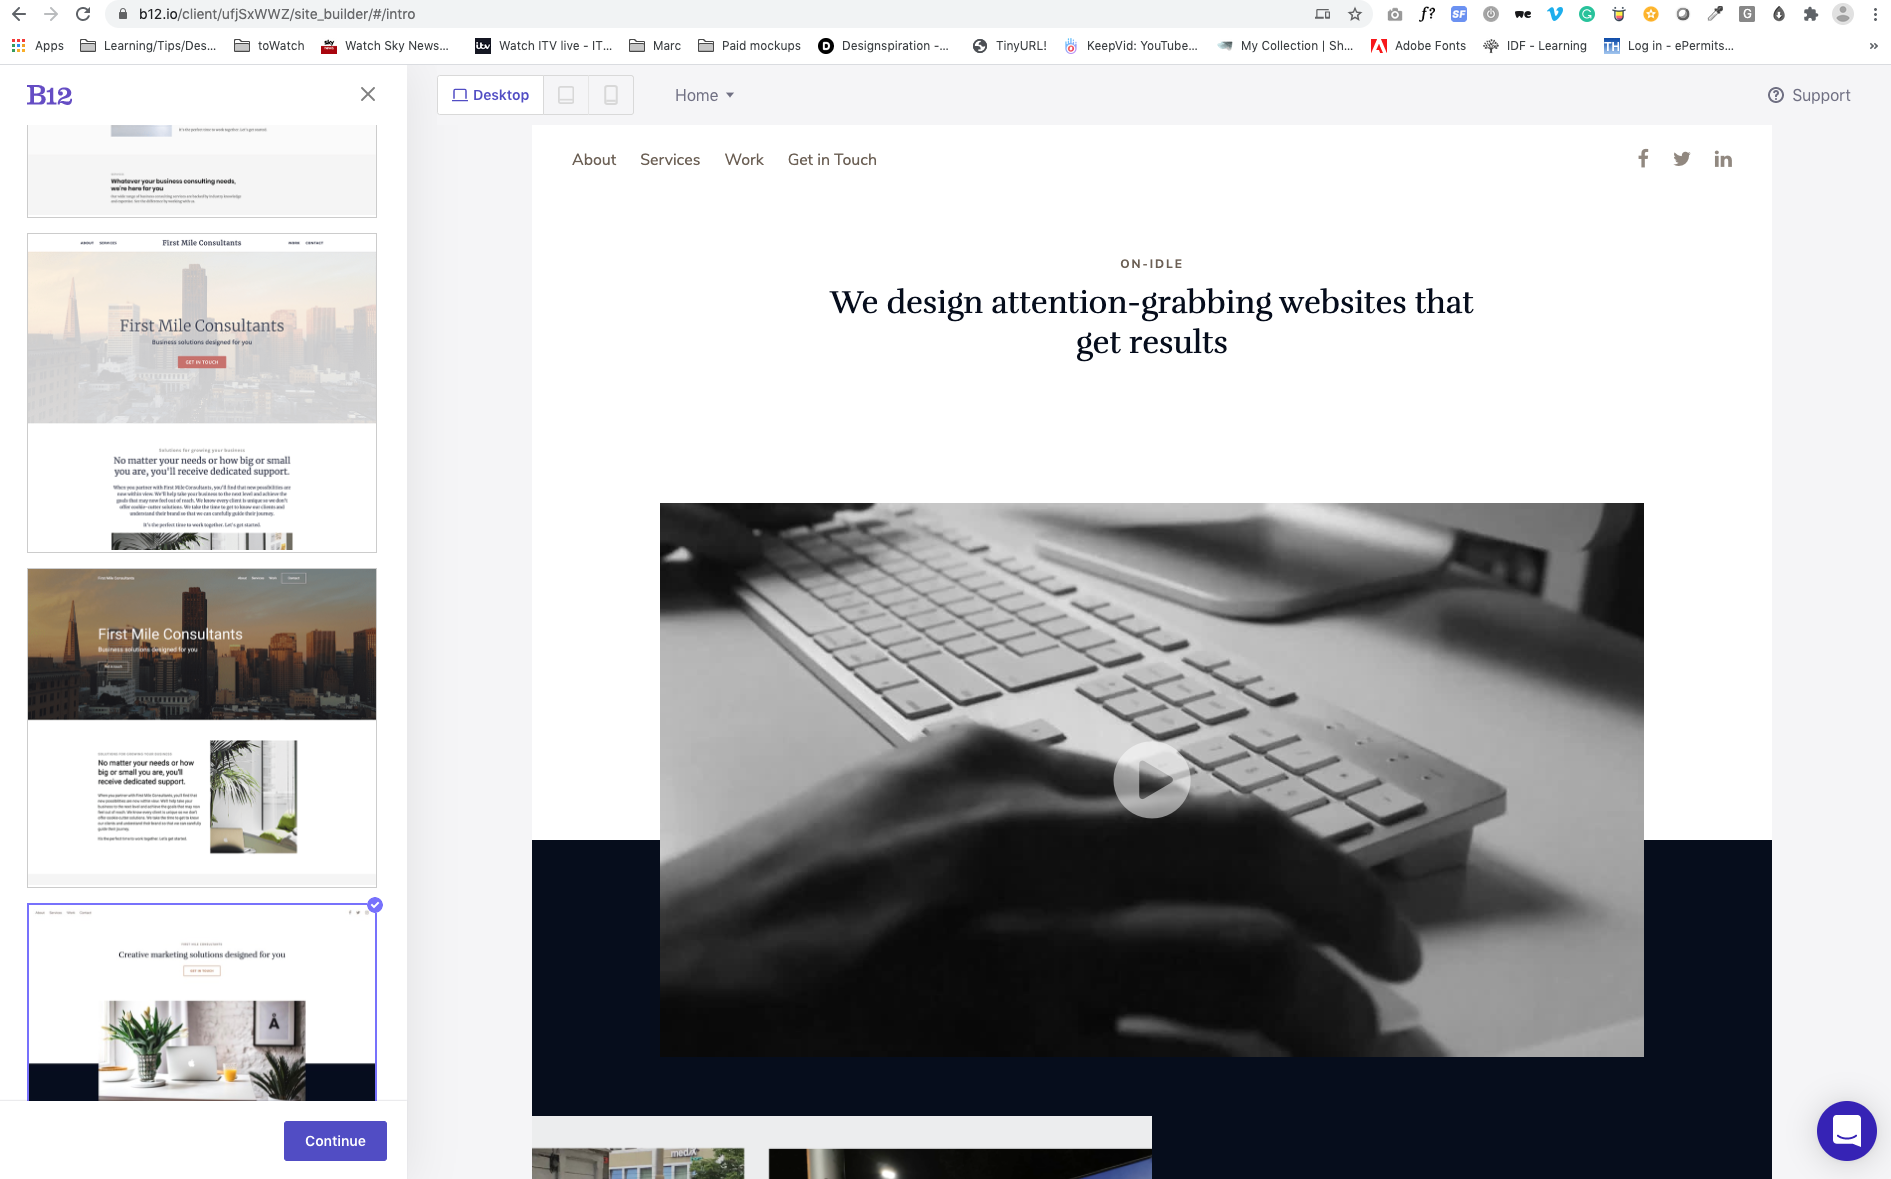Switch to Desktop preview
The image size is (1891, 1179).
491,95
